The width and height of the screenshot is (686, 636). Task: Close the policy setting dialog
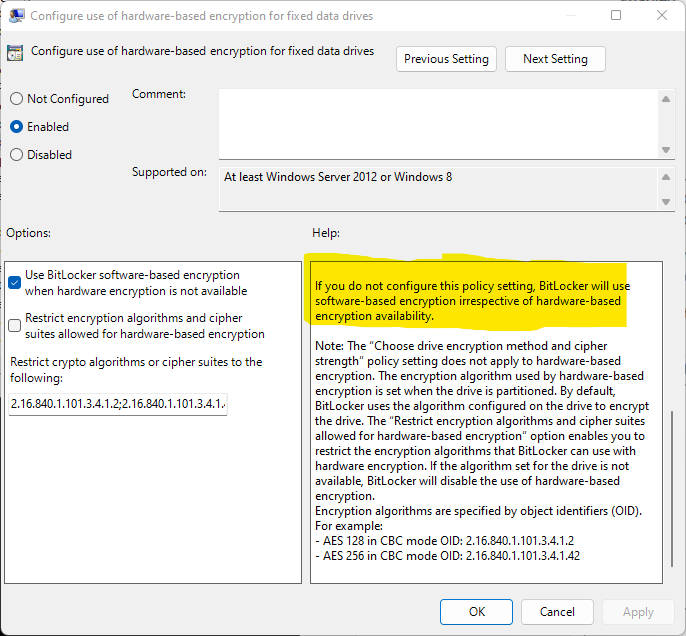pyautogui.click(x=662, y=15)
